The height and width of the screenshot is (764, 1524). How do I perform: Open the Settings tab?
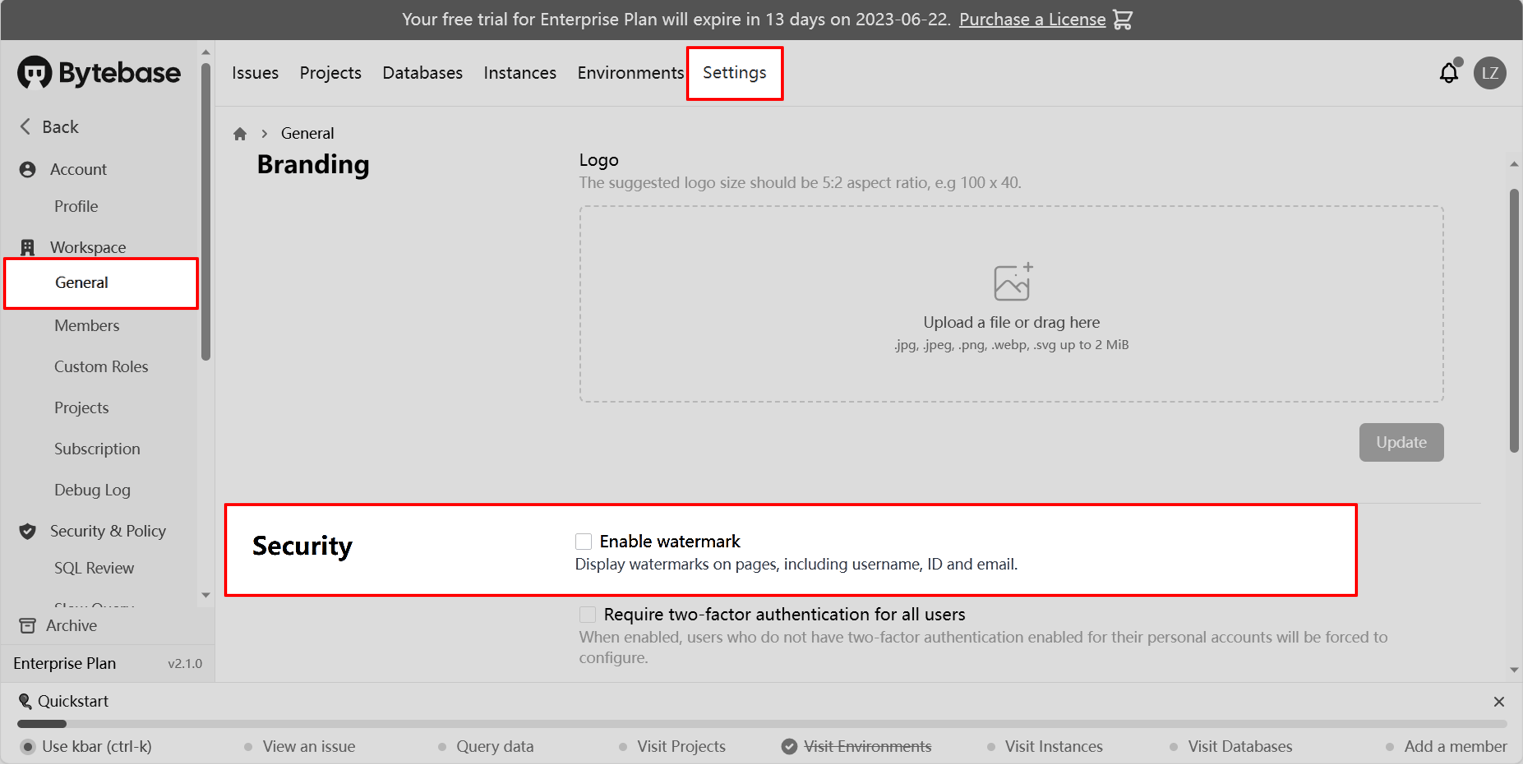[735, 73]
